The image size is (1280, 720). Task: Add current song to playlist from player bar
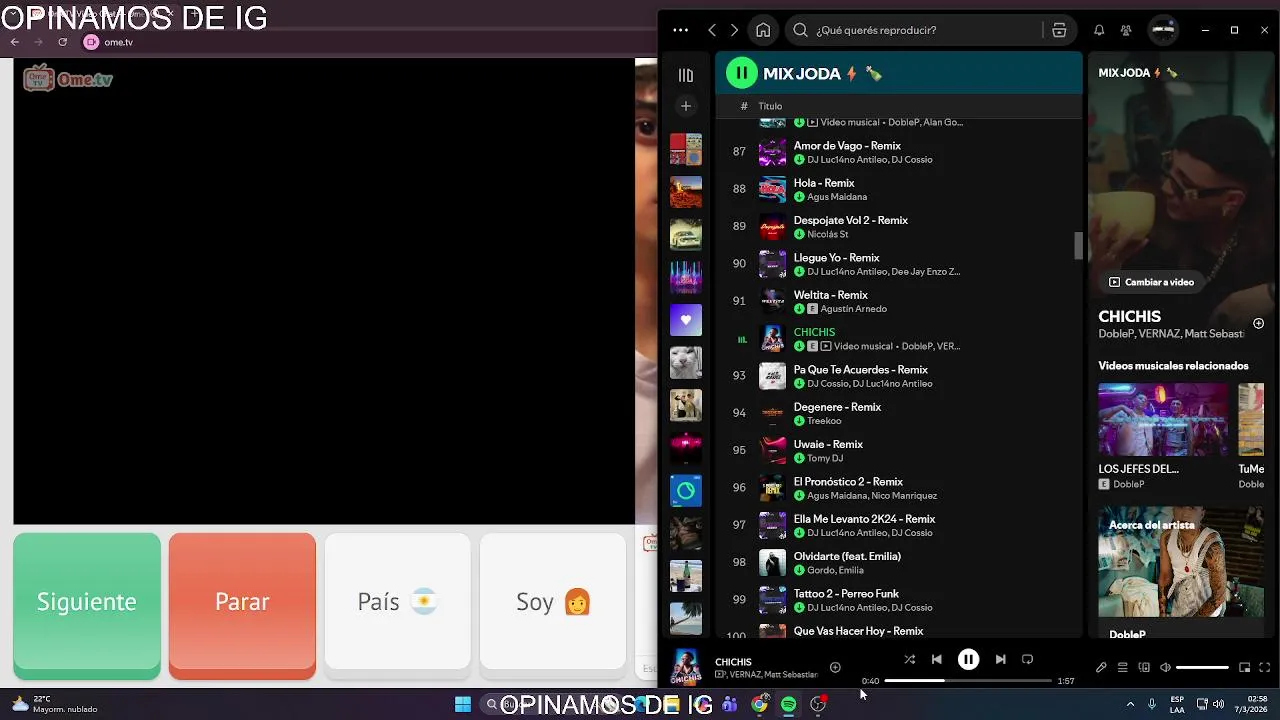[835, 667]
